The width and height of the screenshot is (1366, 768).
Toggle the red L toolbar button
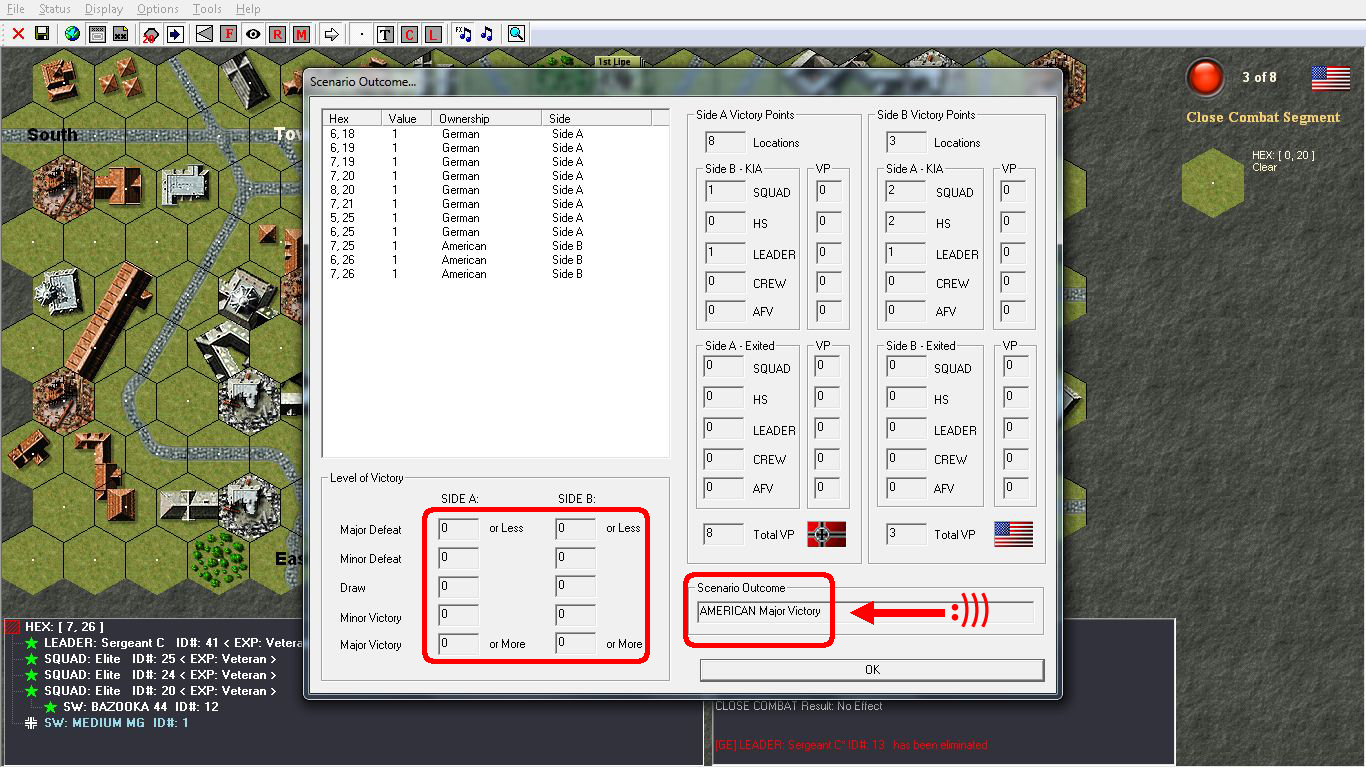point(433,34)
